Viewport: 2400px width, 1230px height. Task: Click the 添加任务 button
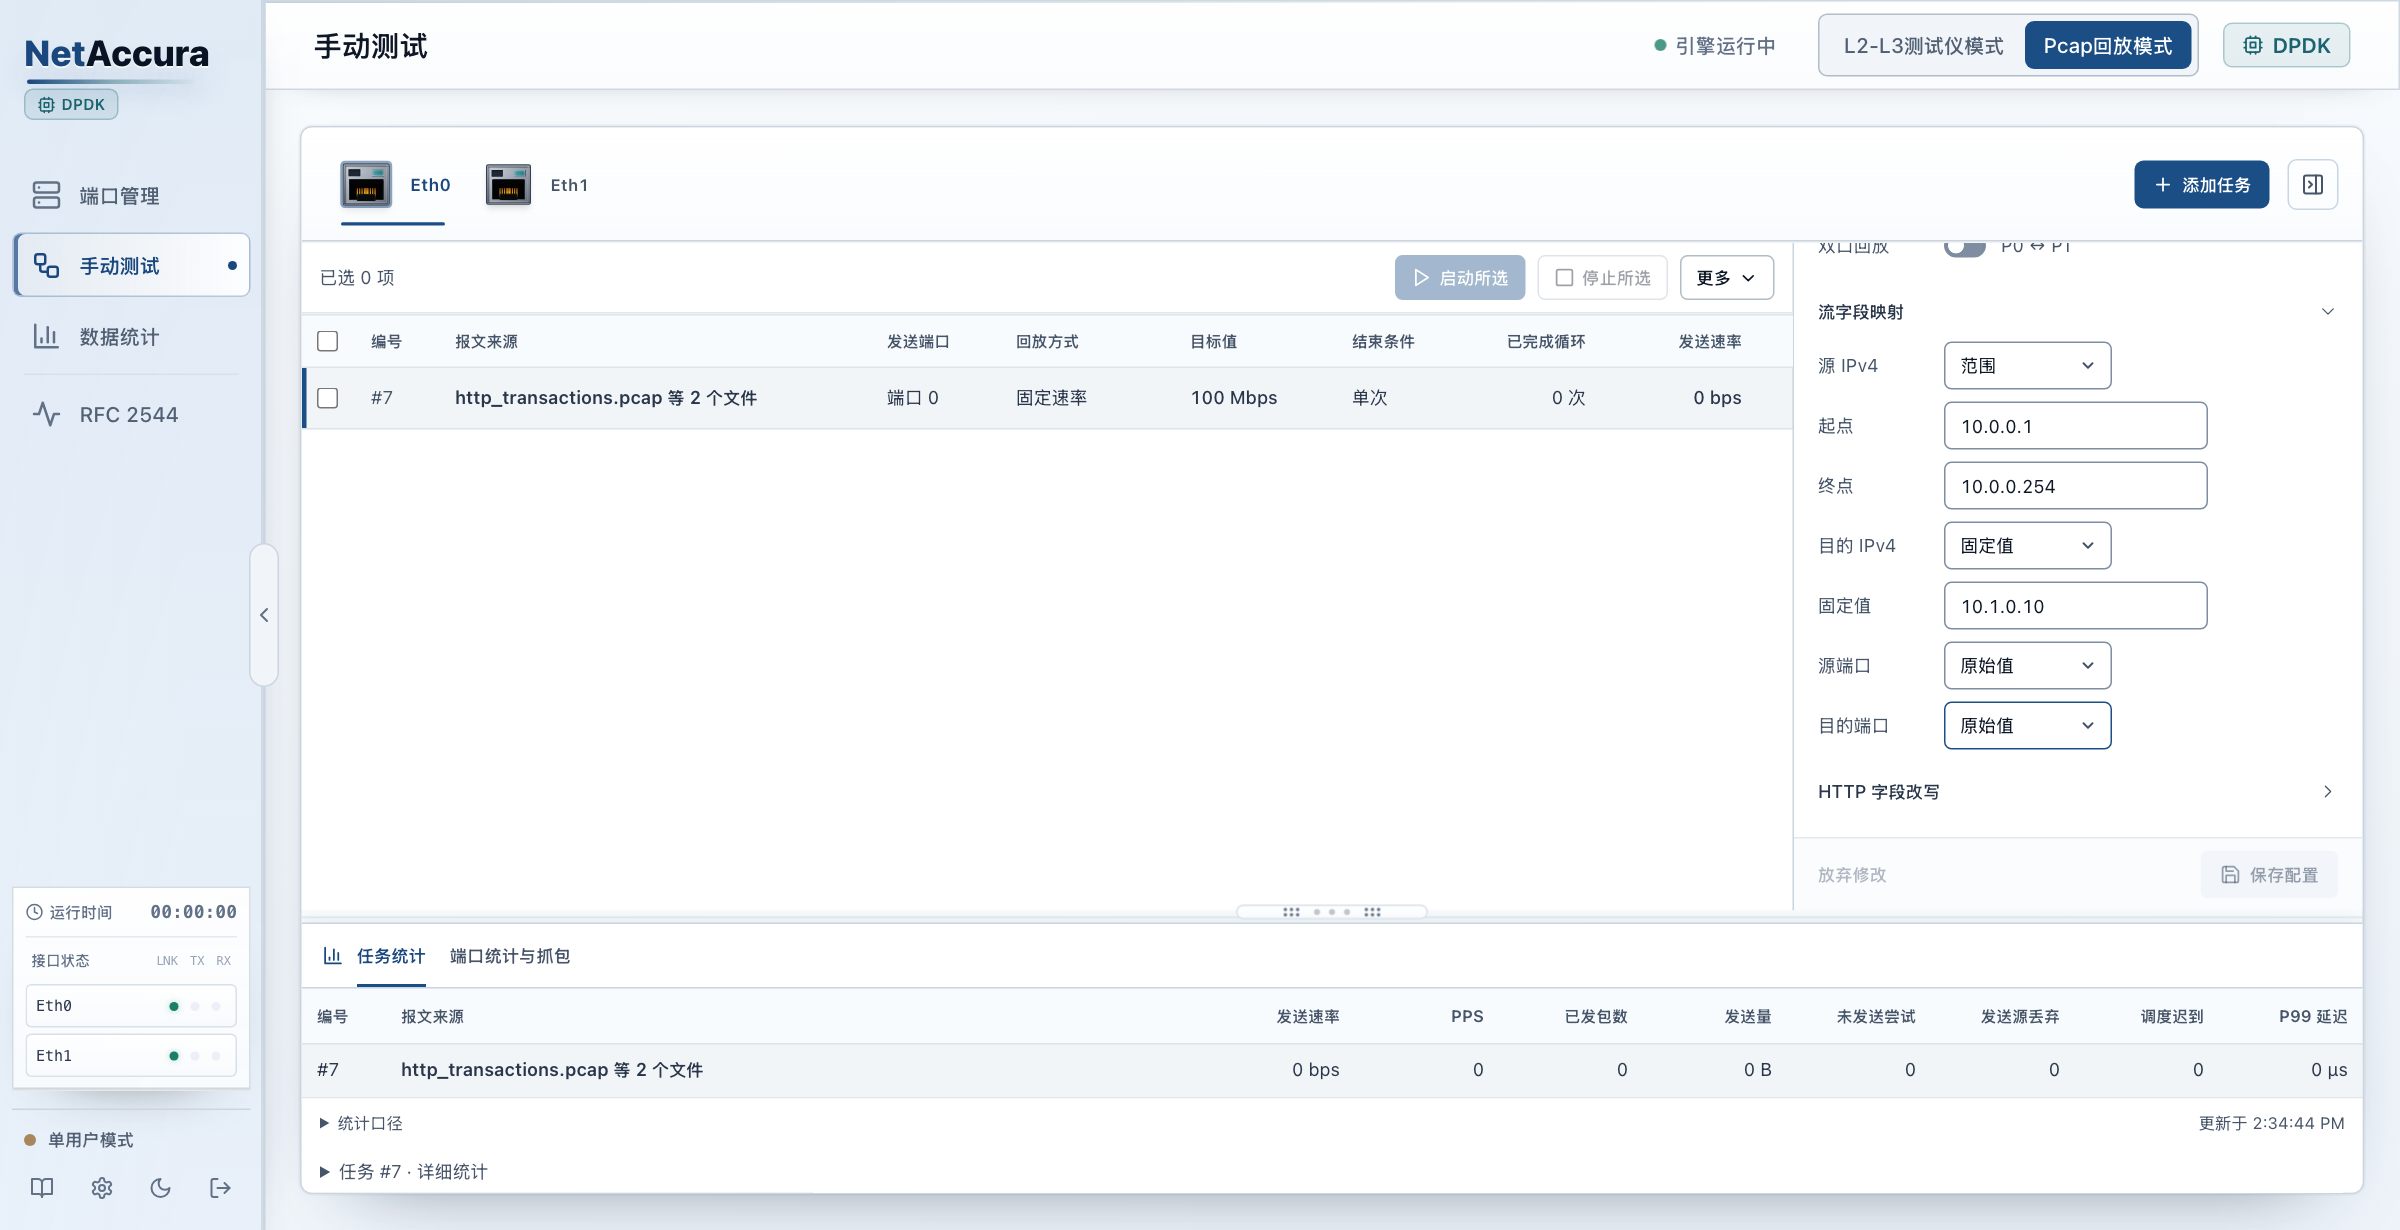click(2201, 185)
